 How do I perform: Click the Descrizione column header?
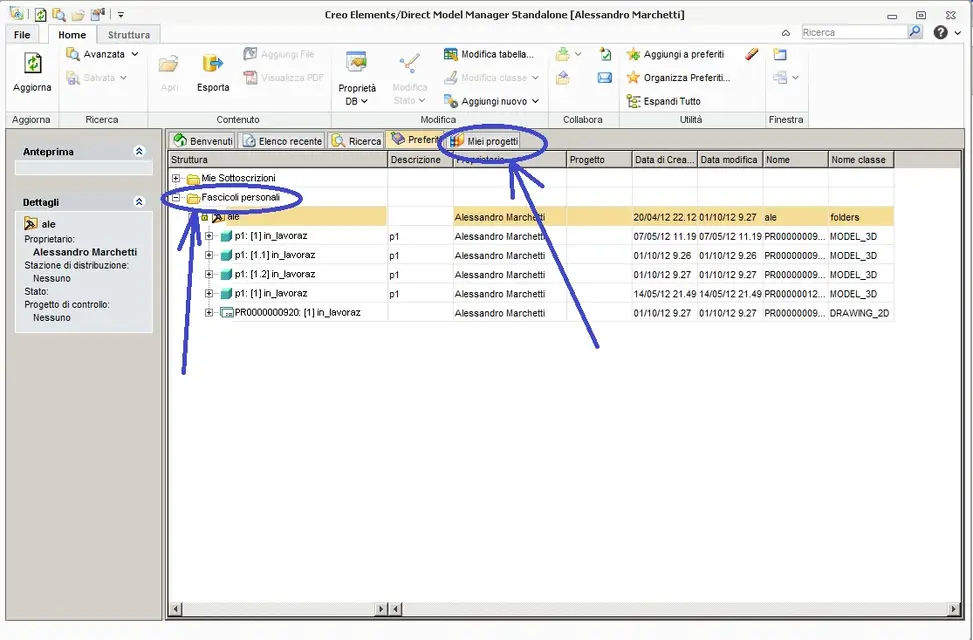(x=420, y=160)
